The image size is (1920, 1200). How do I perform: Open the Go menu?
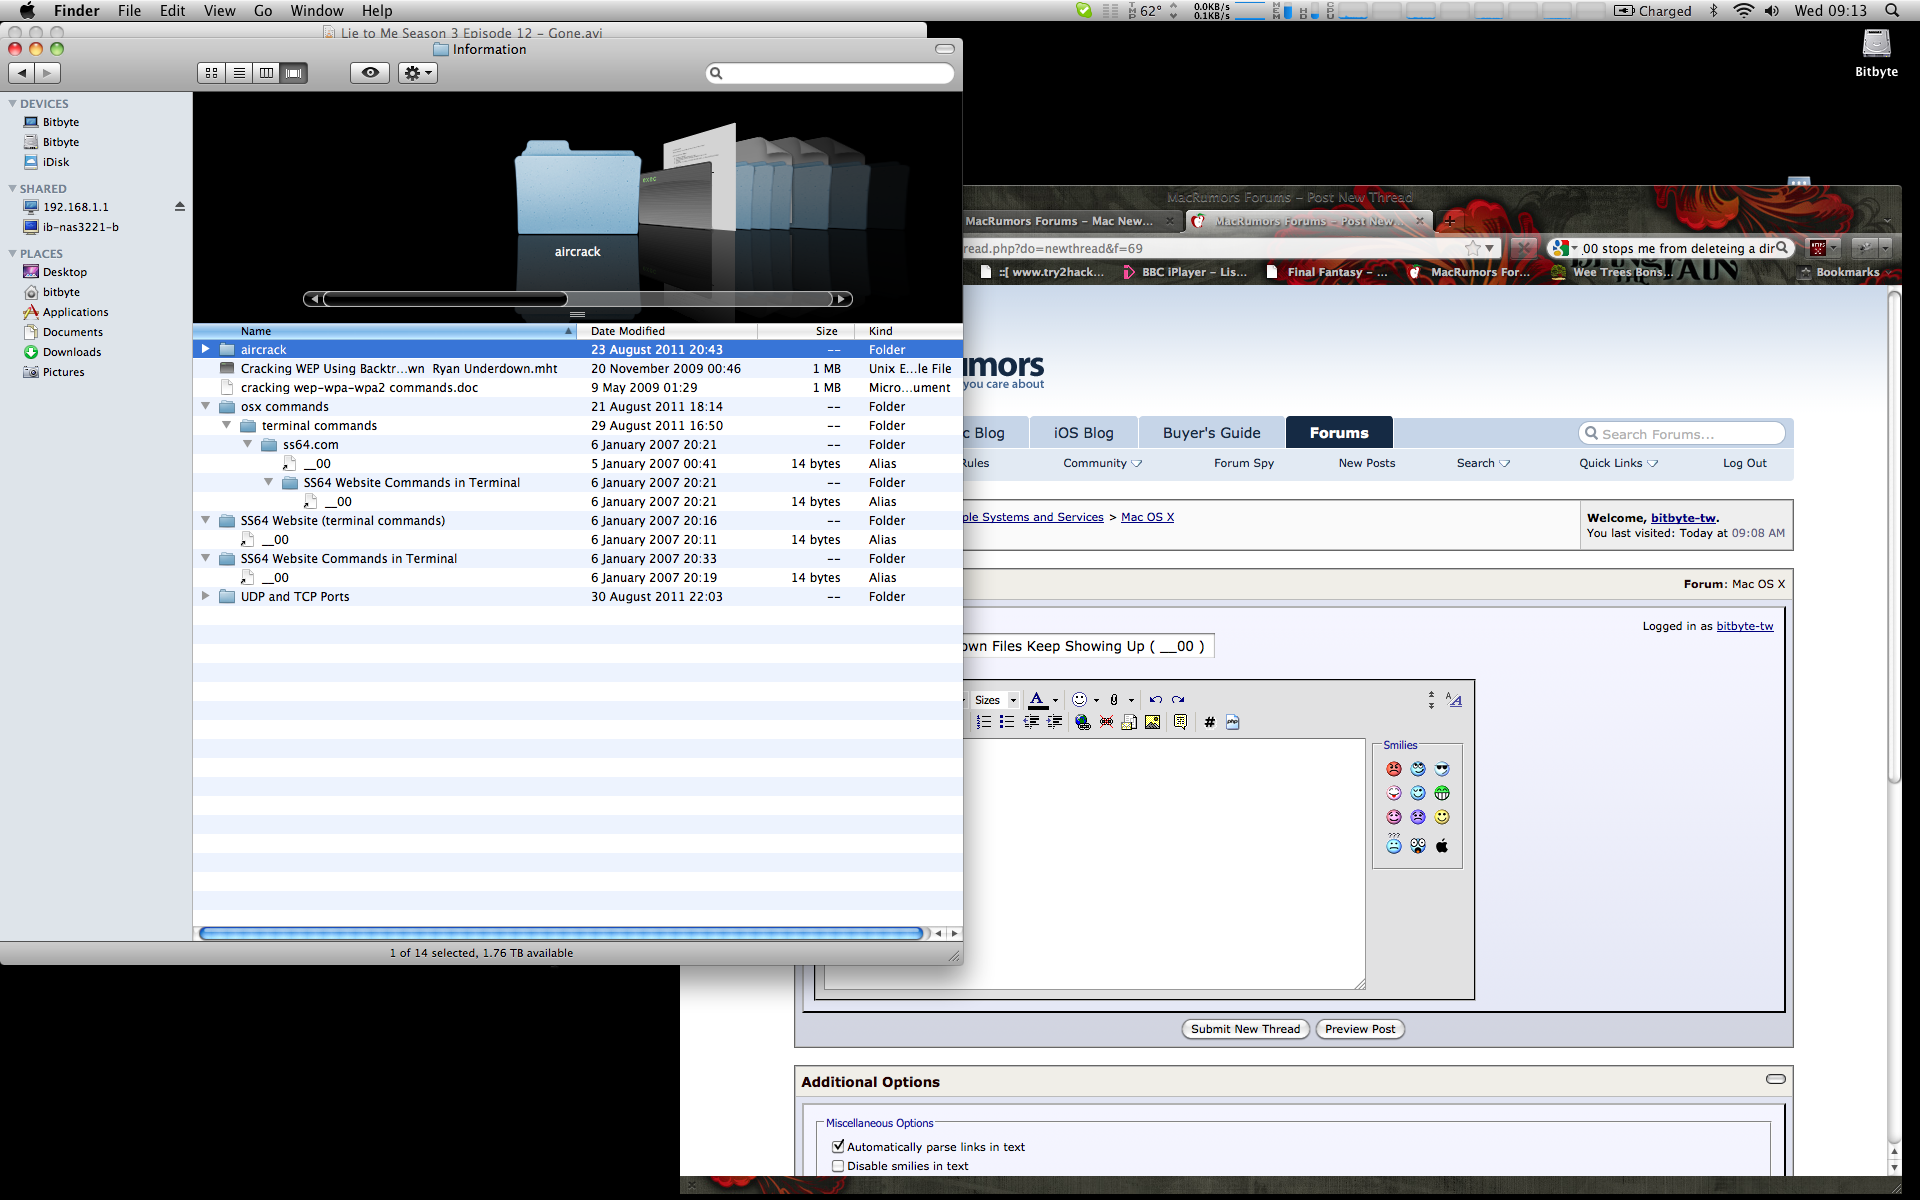(x=263, y=11)
